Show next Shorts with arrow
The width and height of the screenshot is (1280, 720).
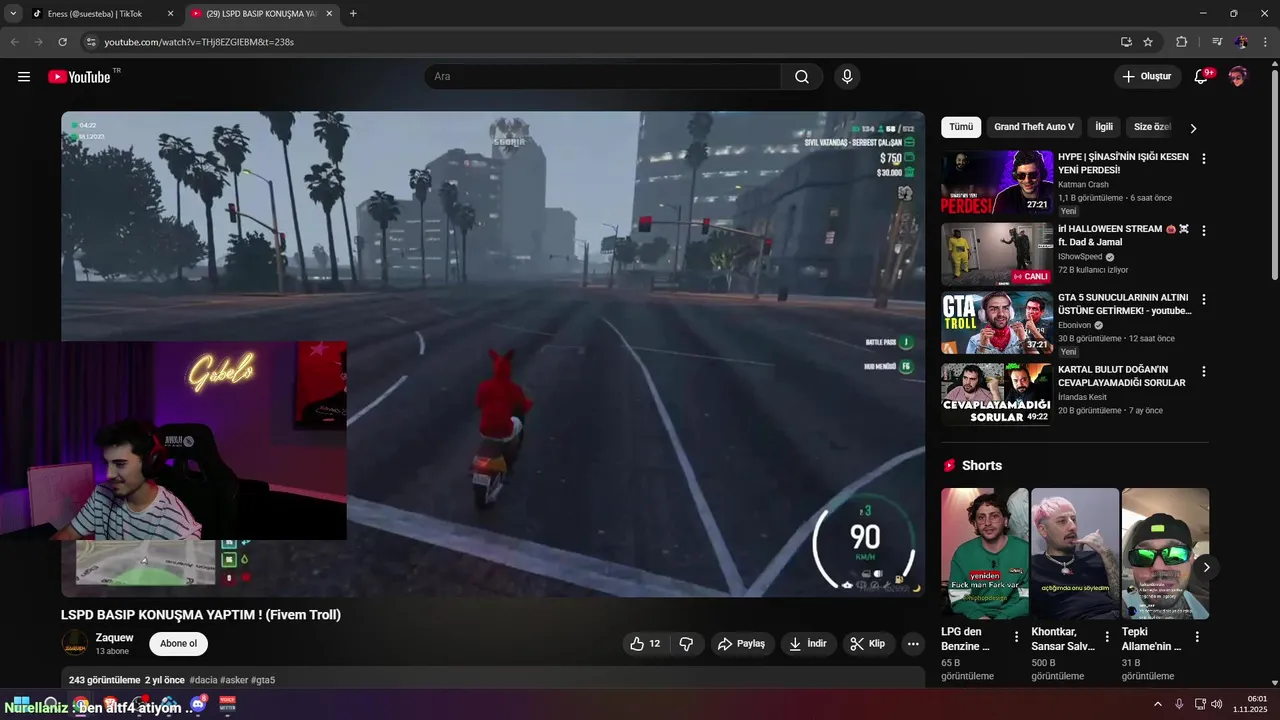tap(1206, 567)
